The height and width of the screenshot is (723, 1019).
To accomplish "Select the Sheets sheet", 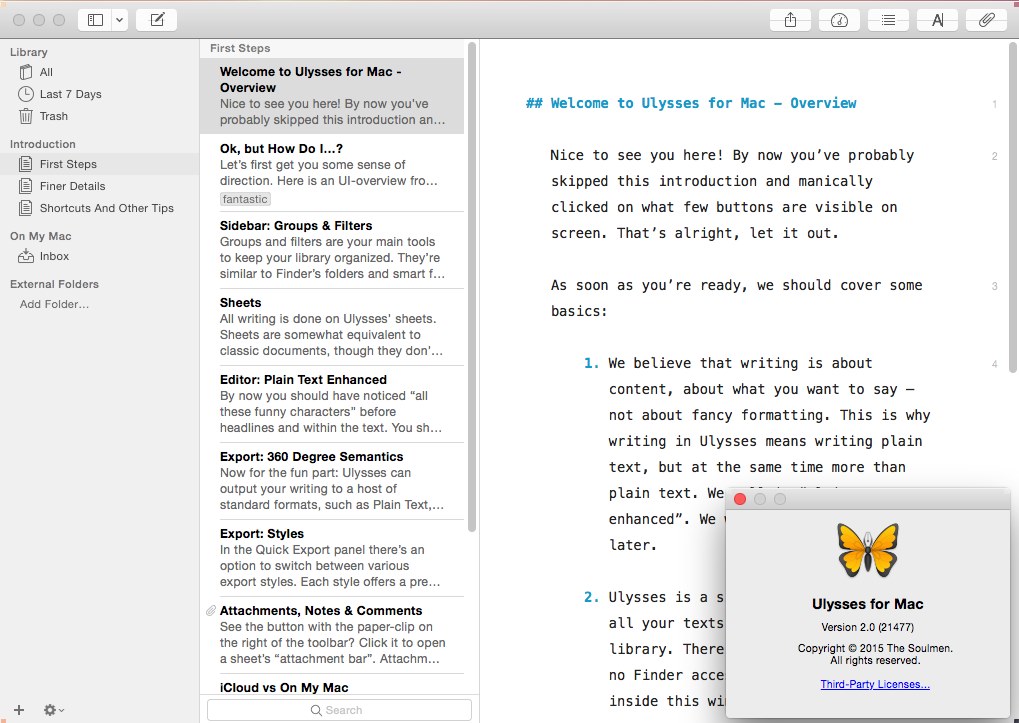I will tap(332, 327).
